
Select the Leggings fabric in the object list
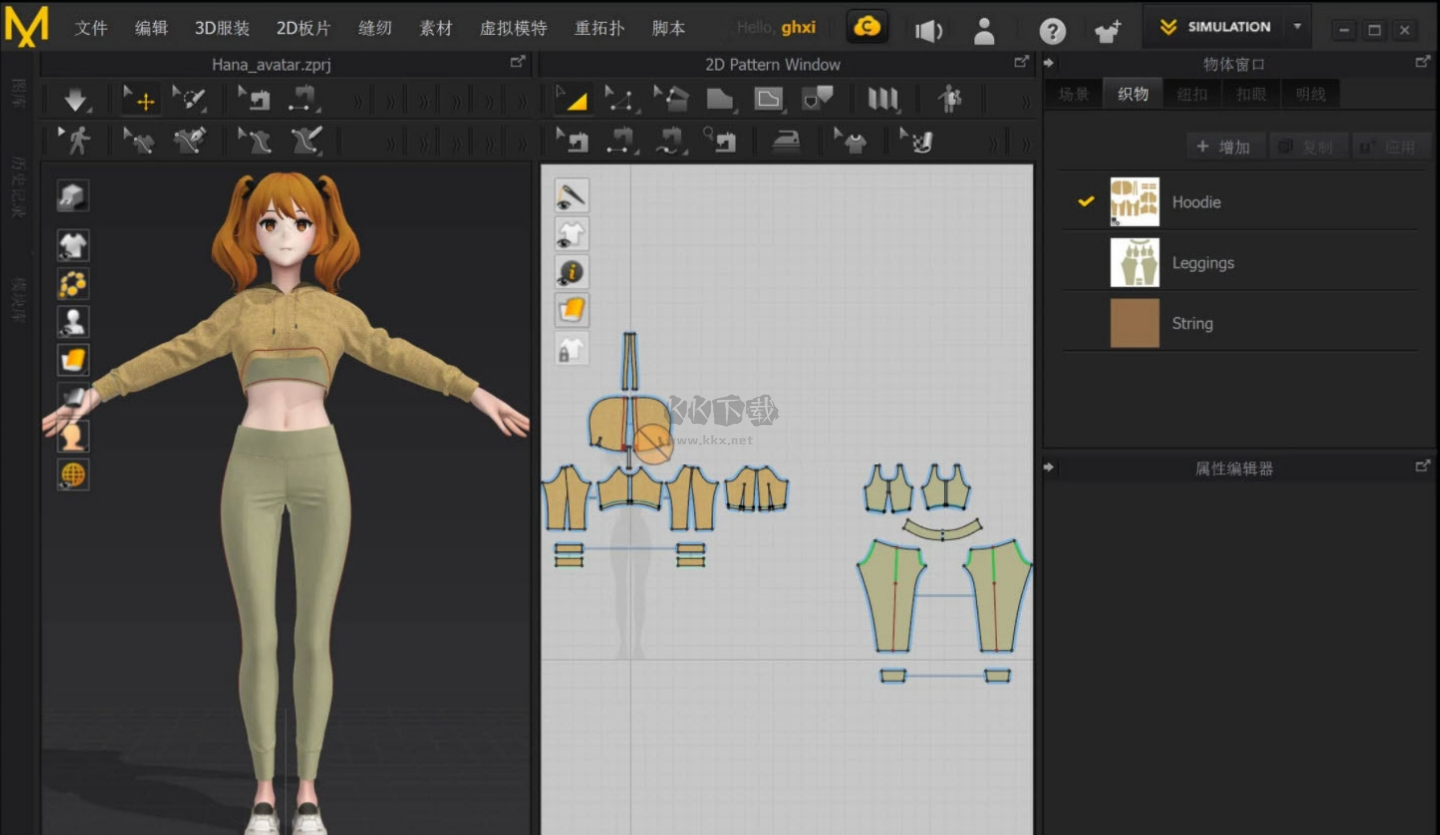pos(1203,262)
